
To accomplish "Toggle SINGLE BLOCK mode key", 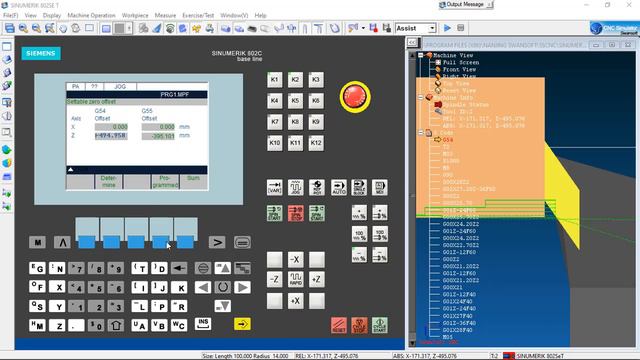I will coord(359,187).
